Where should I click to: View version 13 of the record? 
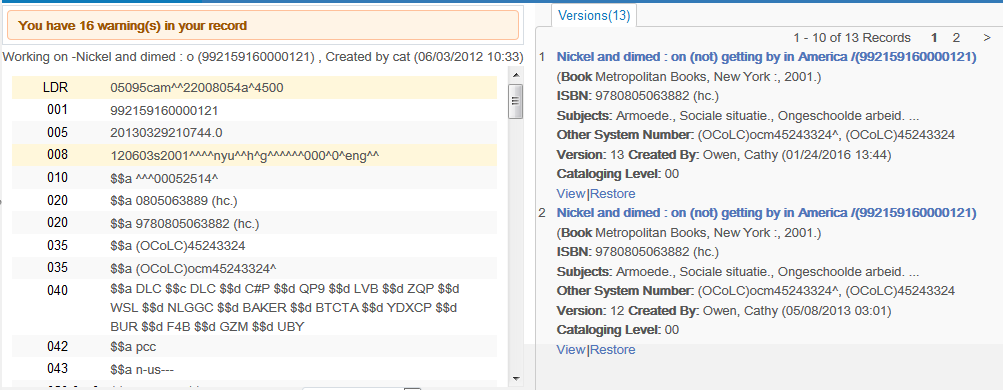[x=571, y=193]
